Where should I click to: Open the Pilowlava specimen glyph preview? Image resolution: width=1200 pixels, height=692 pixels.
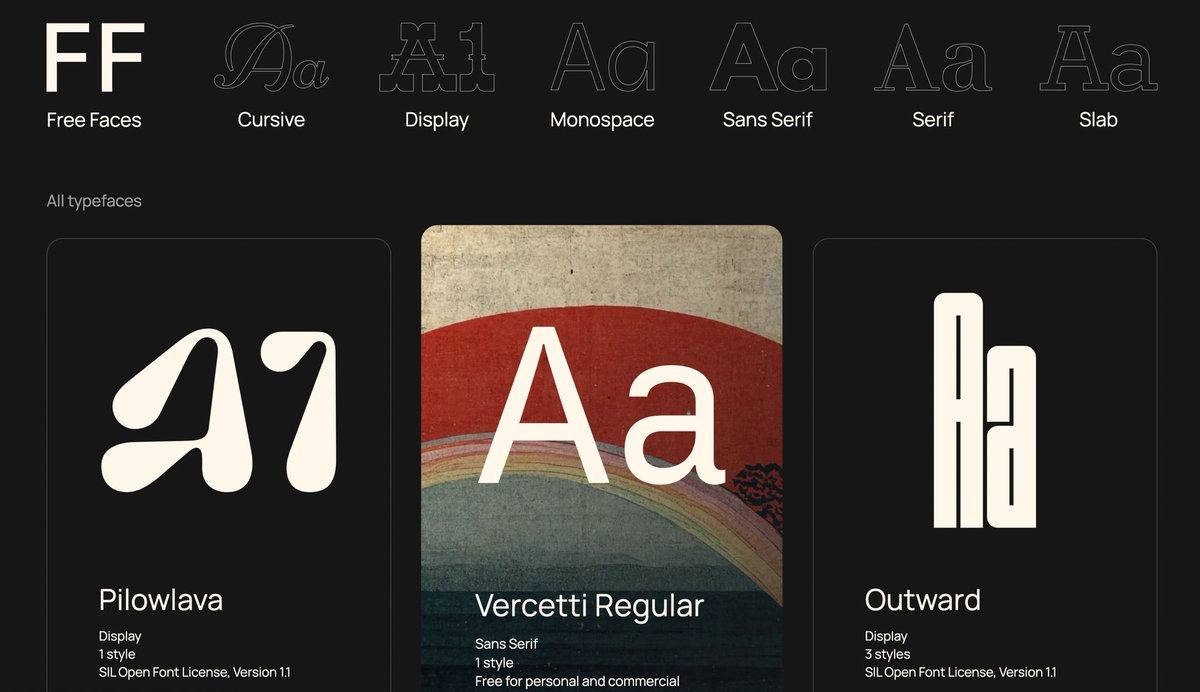click(x=219, y=410)
